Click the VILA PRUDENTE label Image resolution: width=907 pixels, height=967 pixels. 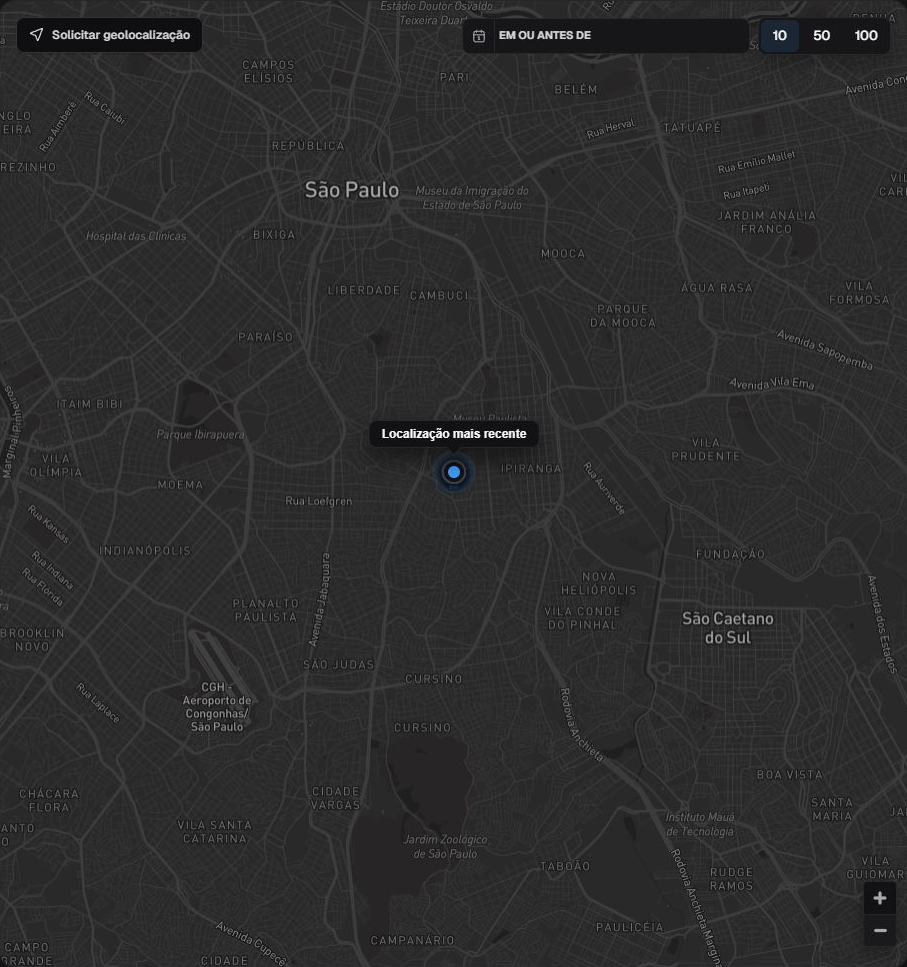(x=705, y=450)
